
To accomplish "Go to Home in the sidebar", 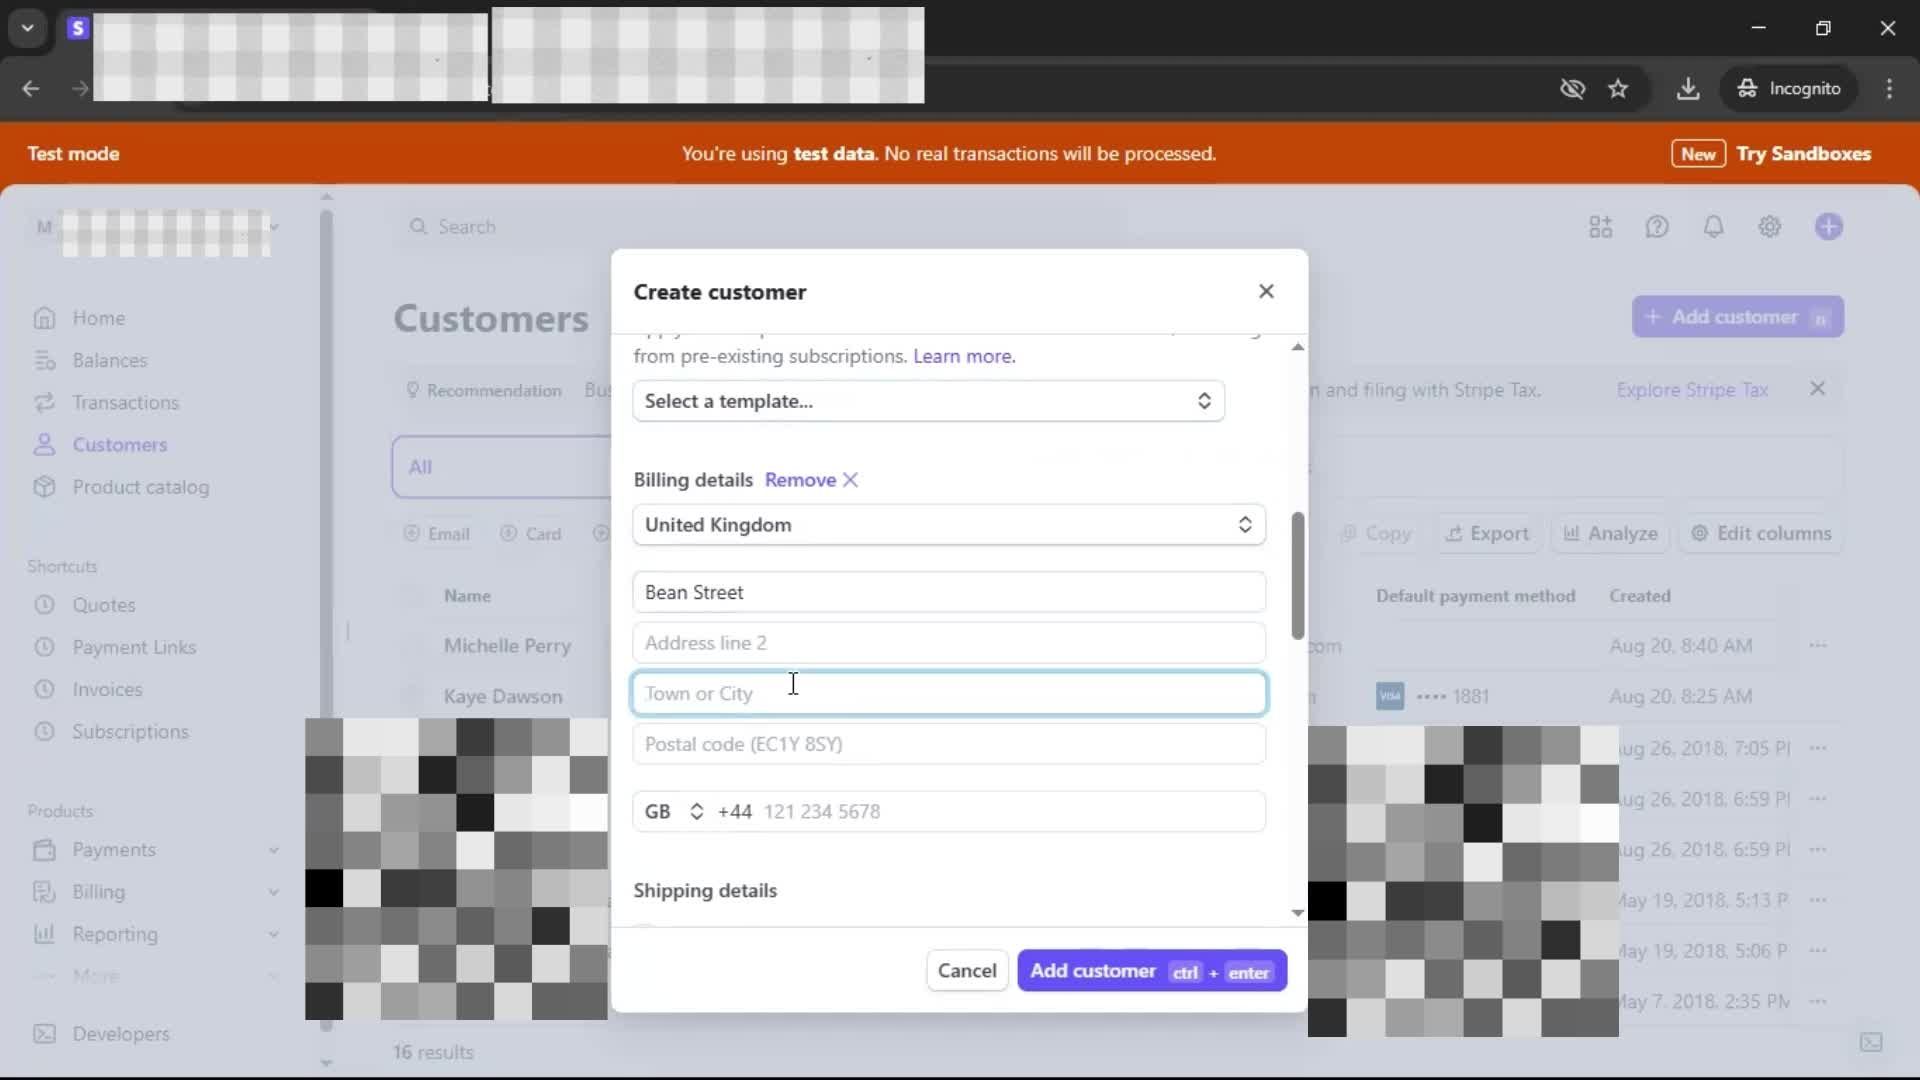I will [98, 318].
